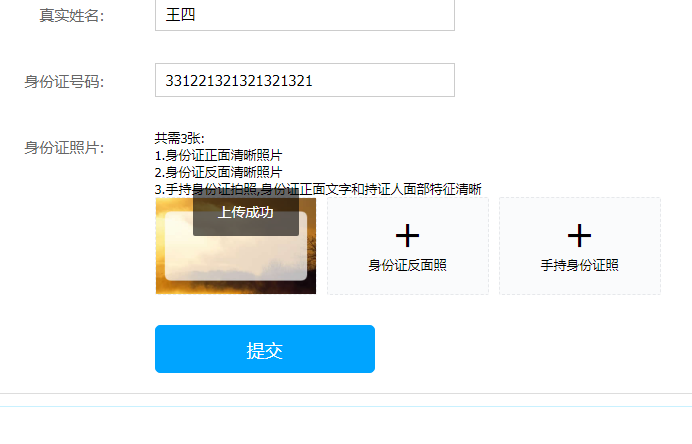
Task: Click the plus icon above 手持身份证照
Action: [579, 236]
